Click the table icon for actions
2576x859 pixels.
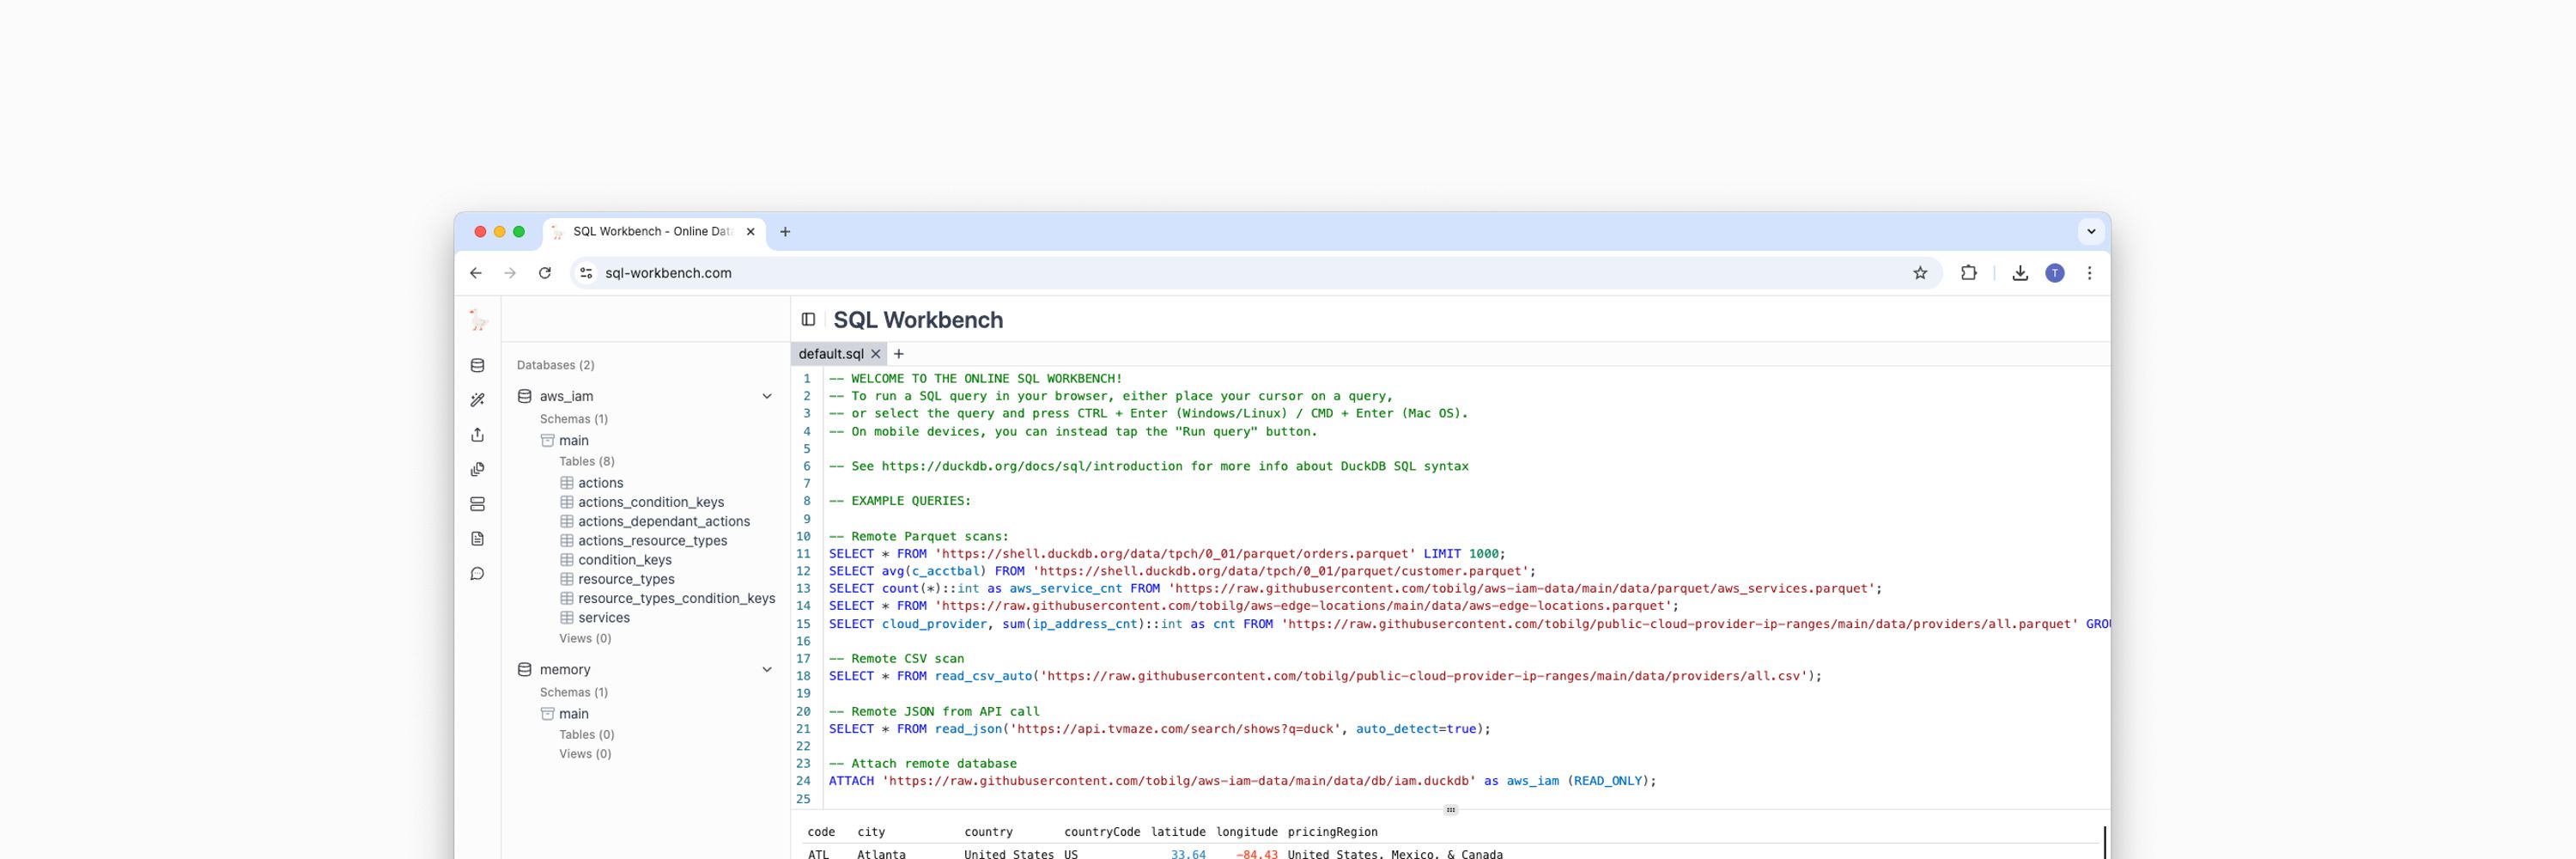567,483
